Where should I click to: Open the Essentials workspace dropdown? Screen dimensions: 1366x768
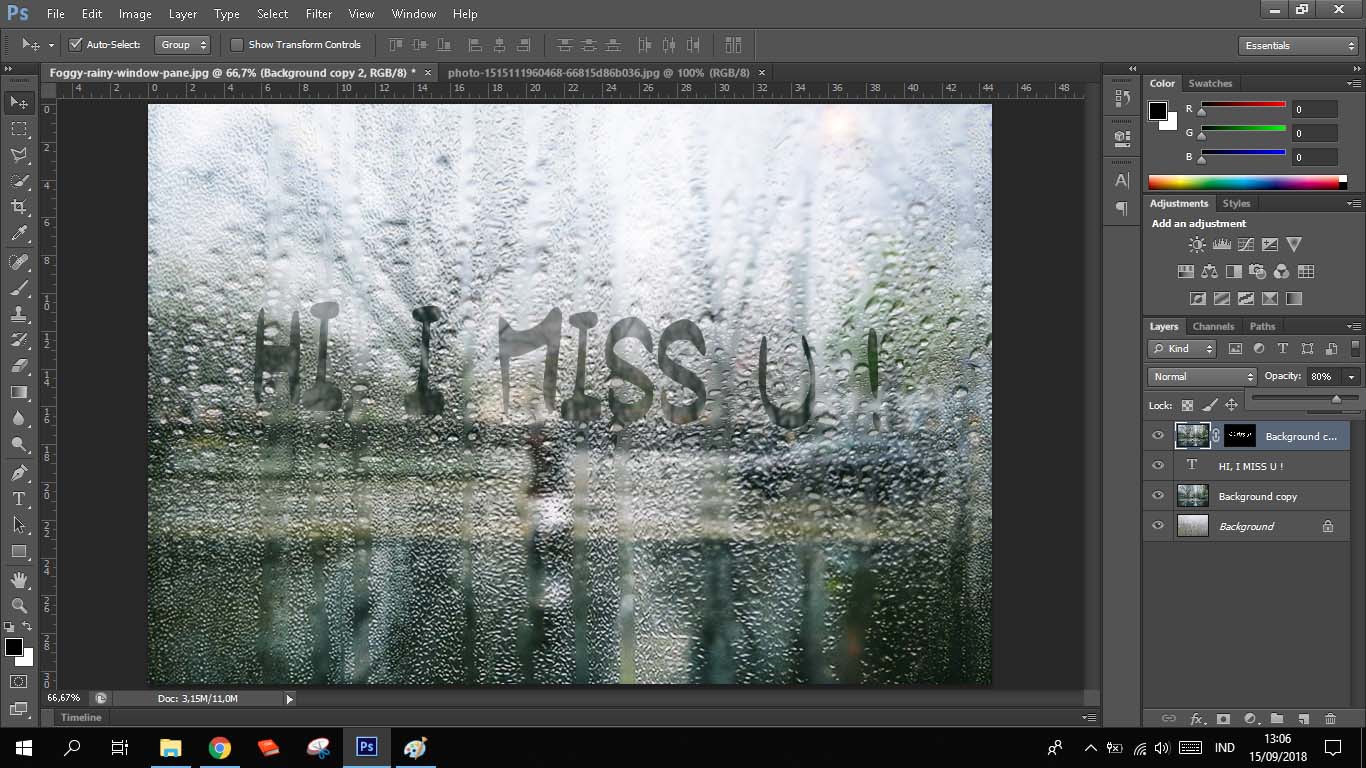pyautogui.click(x=1297, y=46)
